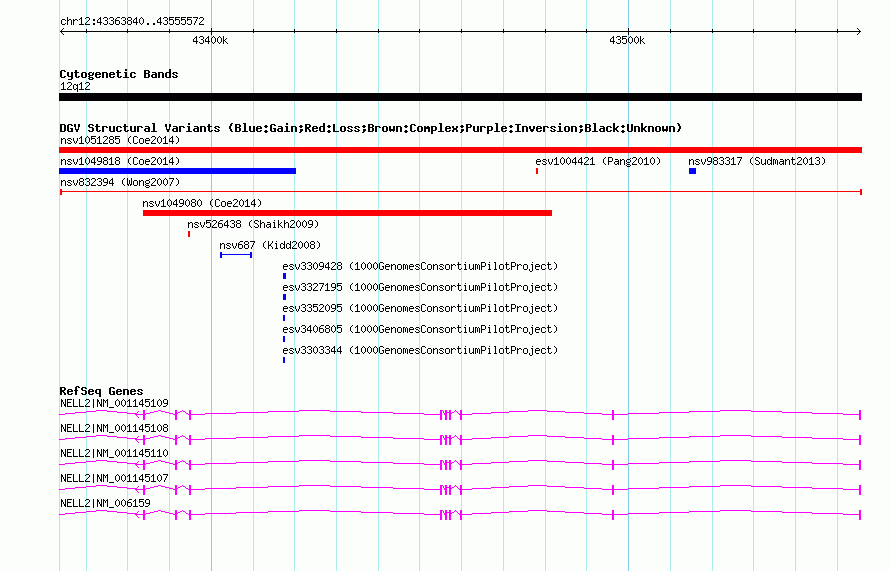Click the thin red nsv832394 variant line
Screen dimensions: 890x571
[x=460, y=192]
